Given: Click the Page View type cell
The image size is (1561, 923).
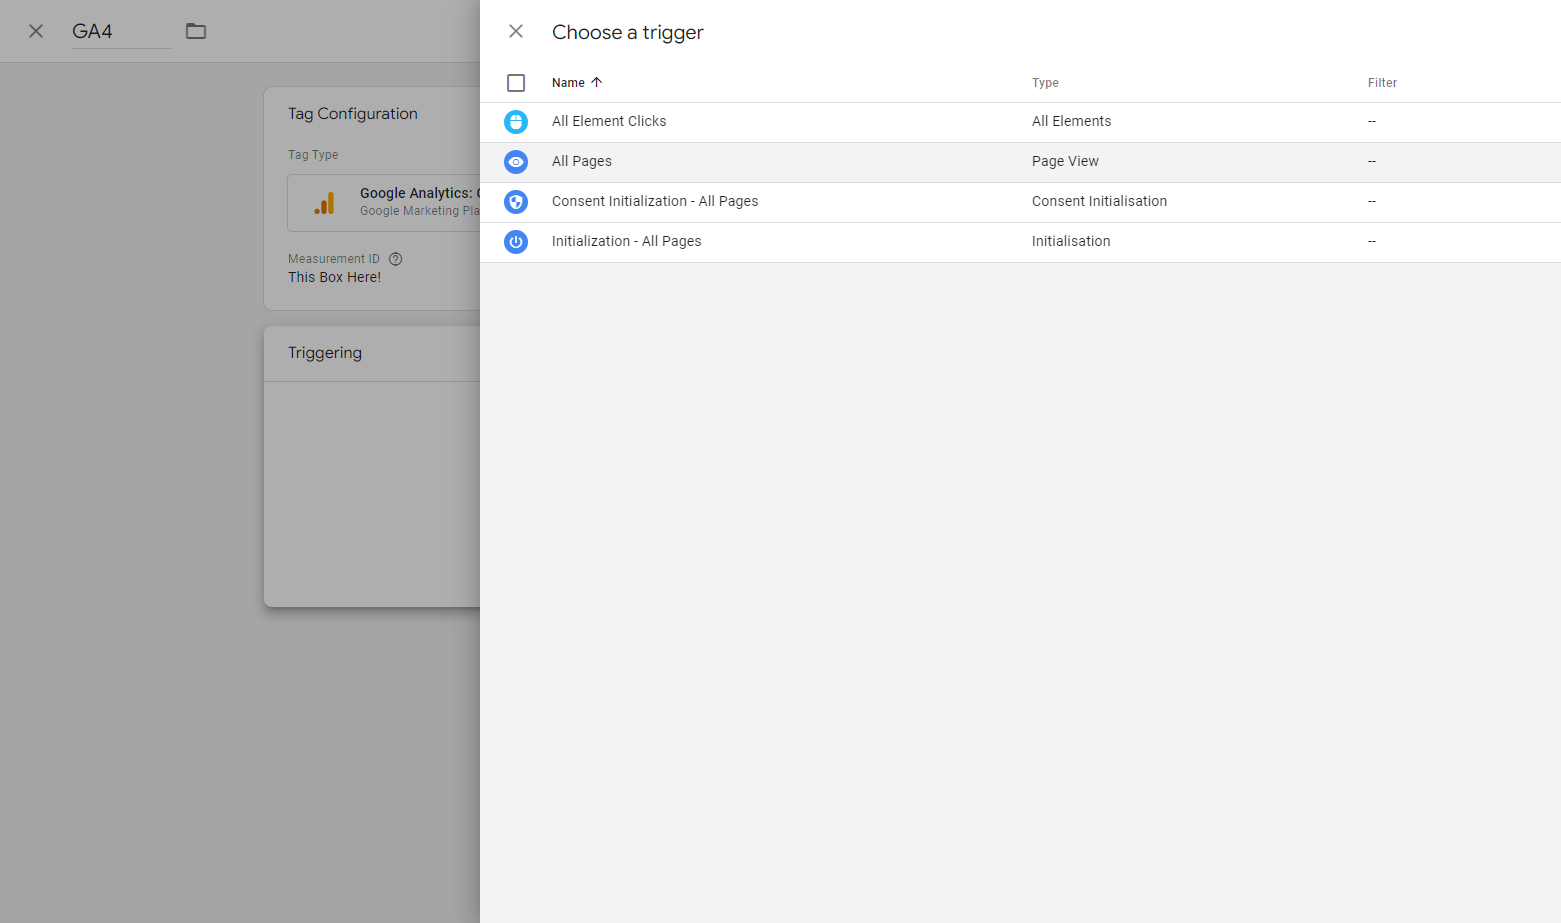Looking at the screenshot, I should coord(1065,161).
